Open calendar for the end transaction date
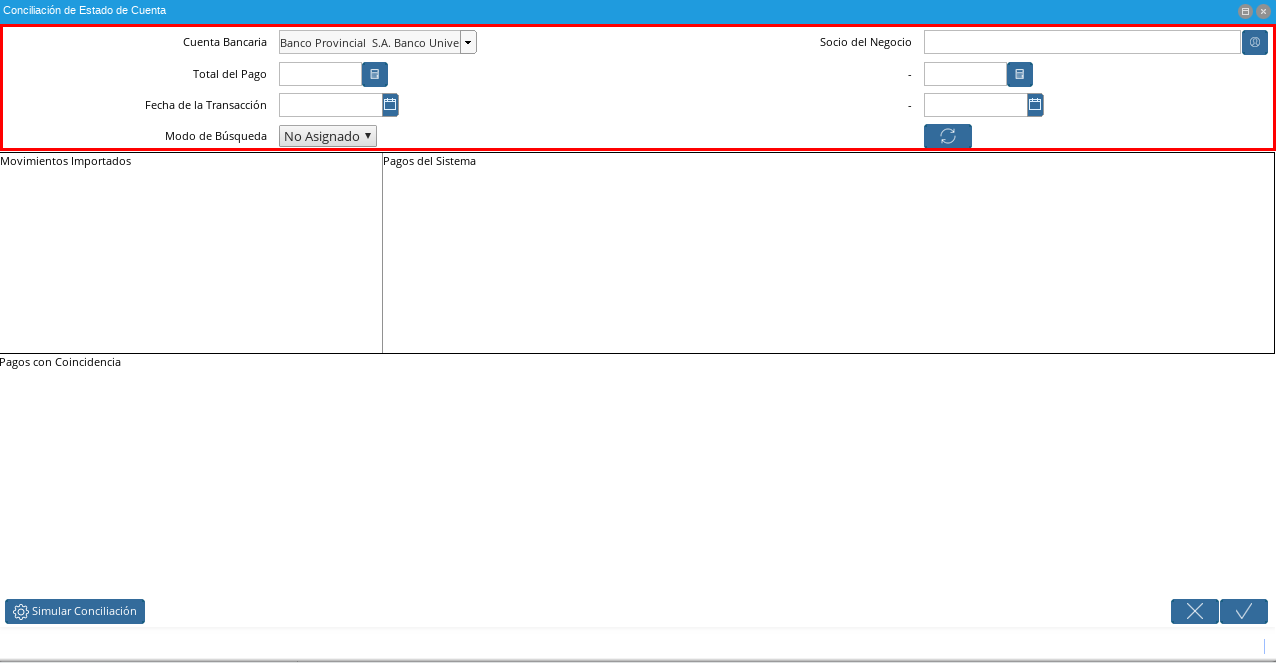 point(1035,104)
